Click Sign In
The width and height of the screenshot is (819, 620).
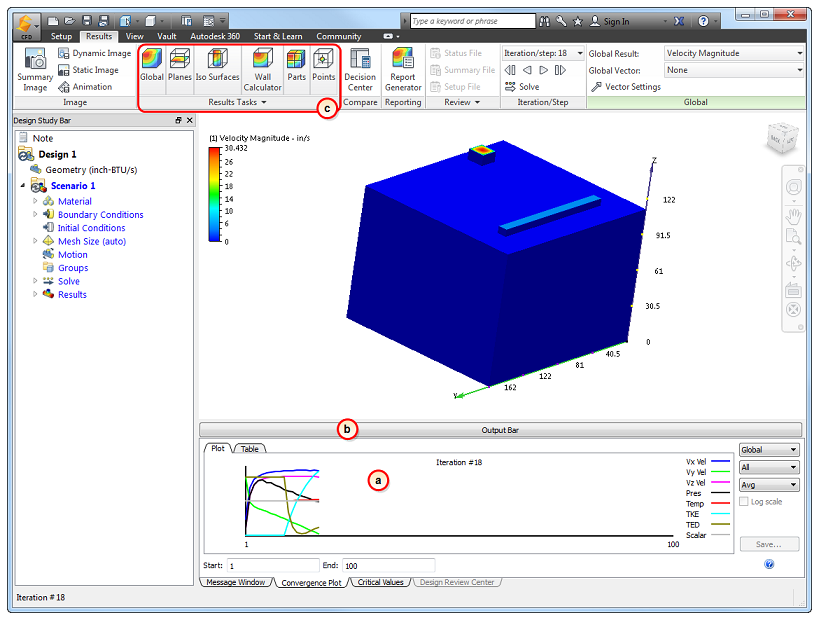[x=610, y=21]
